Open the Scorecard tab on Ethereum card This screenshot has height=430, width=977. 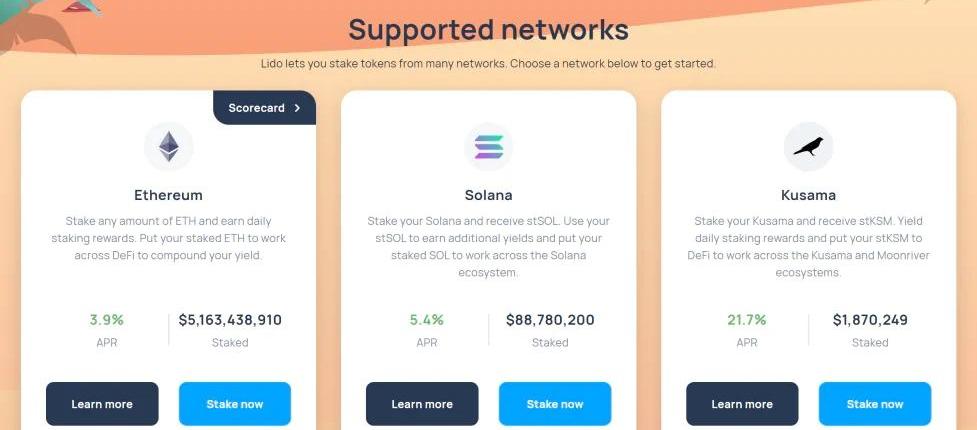pos(258,108)
